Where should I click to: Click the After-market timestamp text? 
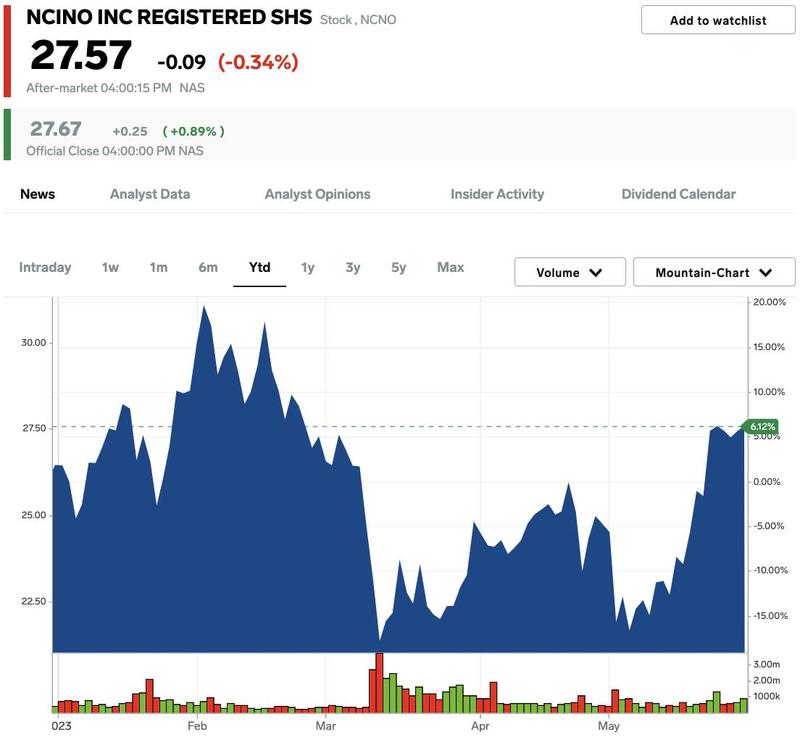115,88
